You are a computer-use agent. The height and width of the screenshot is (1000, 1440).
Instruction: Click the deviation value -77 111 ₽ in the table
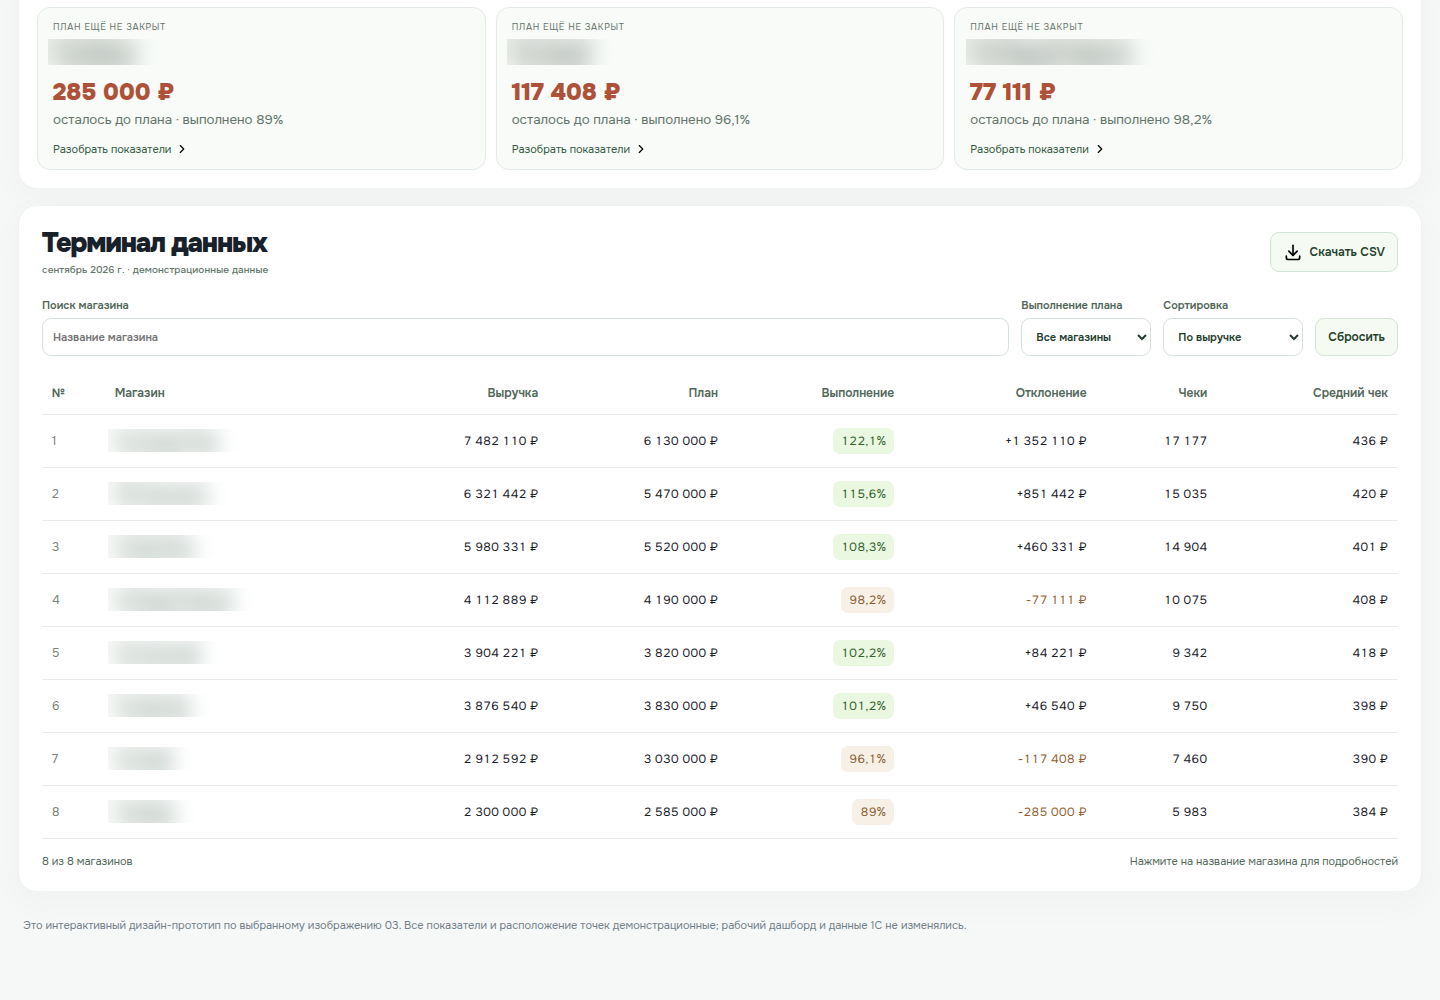pos(1056,600)
